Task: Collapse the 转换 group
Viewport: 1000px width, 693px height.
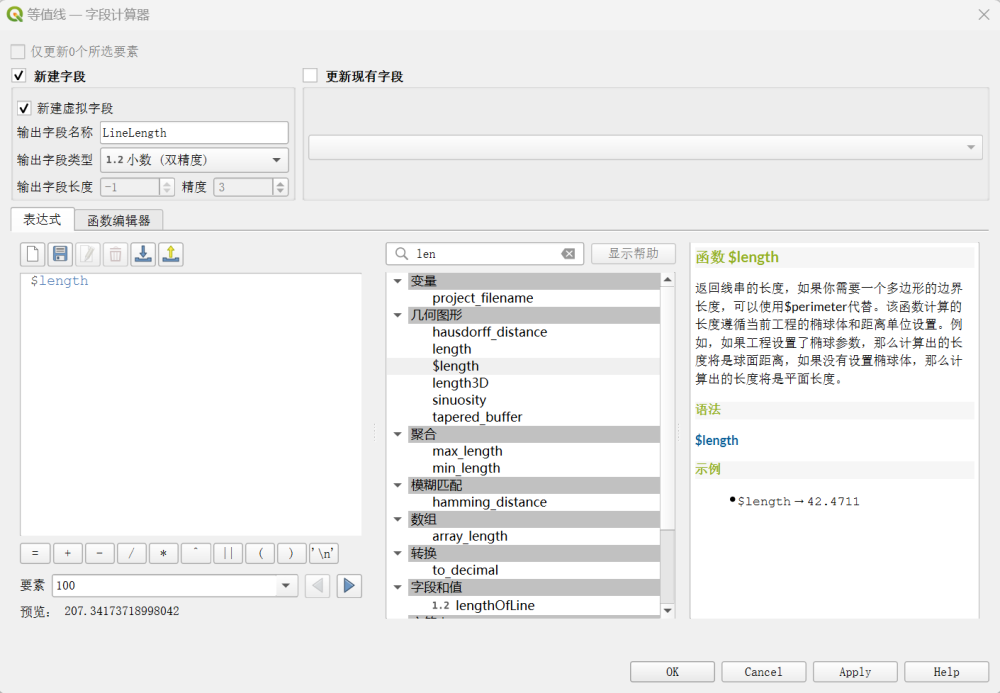Action: tap(397, 553)
